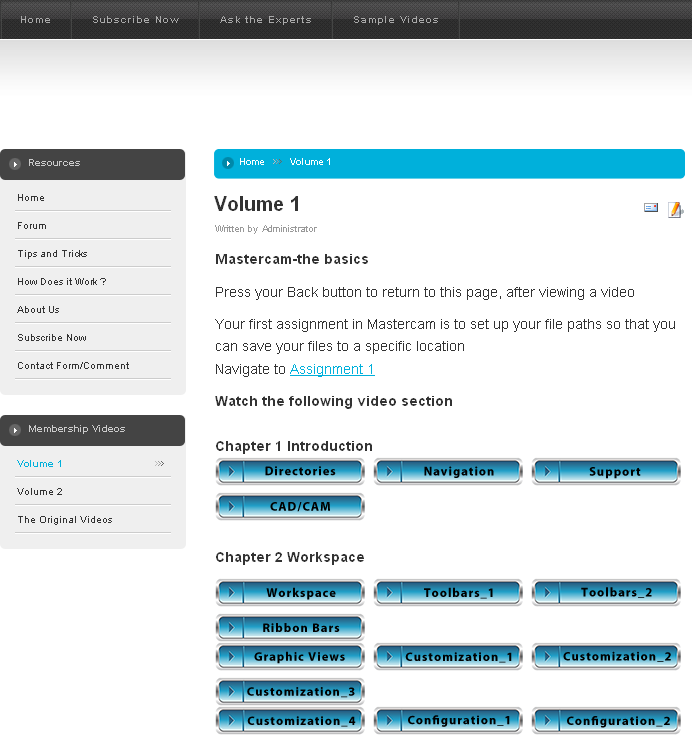Open Ask the Experts in top navigation
692x748 pixels.
[x=265, y=20]
